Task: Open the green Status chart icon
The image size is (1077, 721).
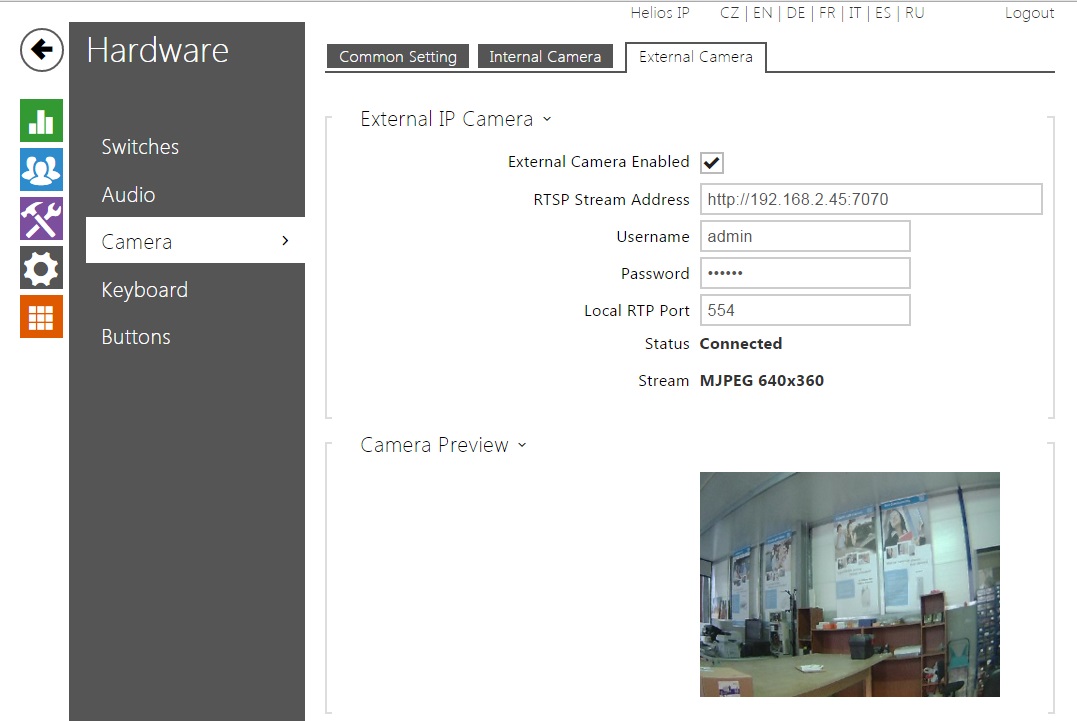Action: (41, 120)
